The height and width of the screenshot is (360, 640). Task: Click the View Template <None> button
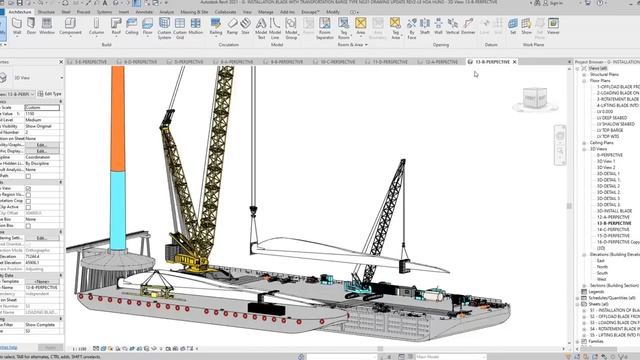pos(42,281)
